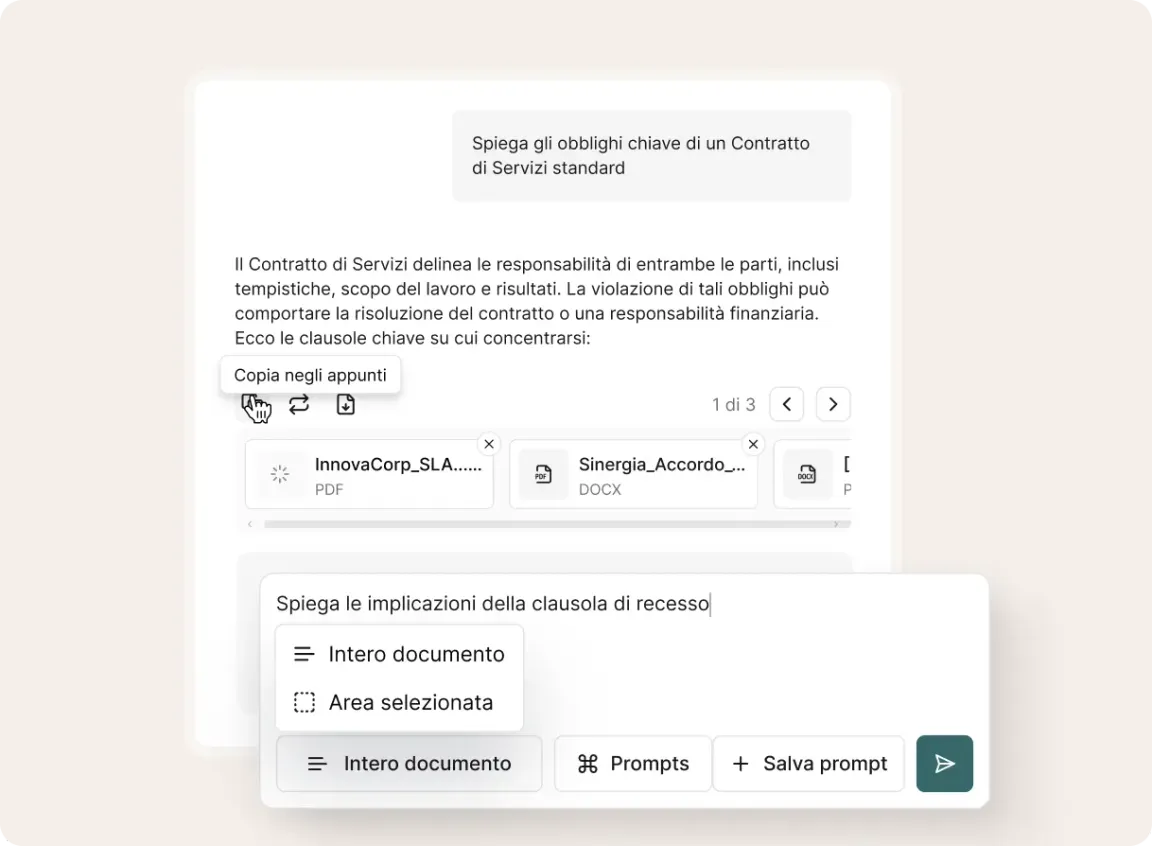1152x846 pixels.
Task: Click the file icon on Sinergia_Accordo card
Action: coord(543,475)
